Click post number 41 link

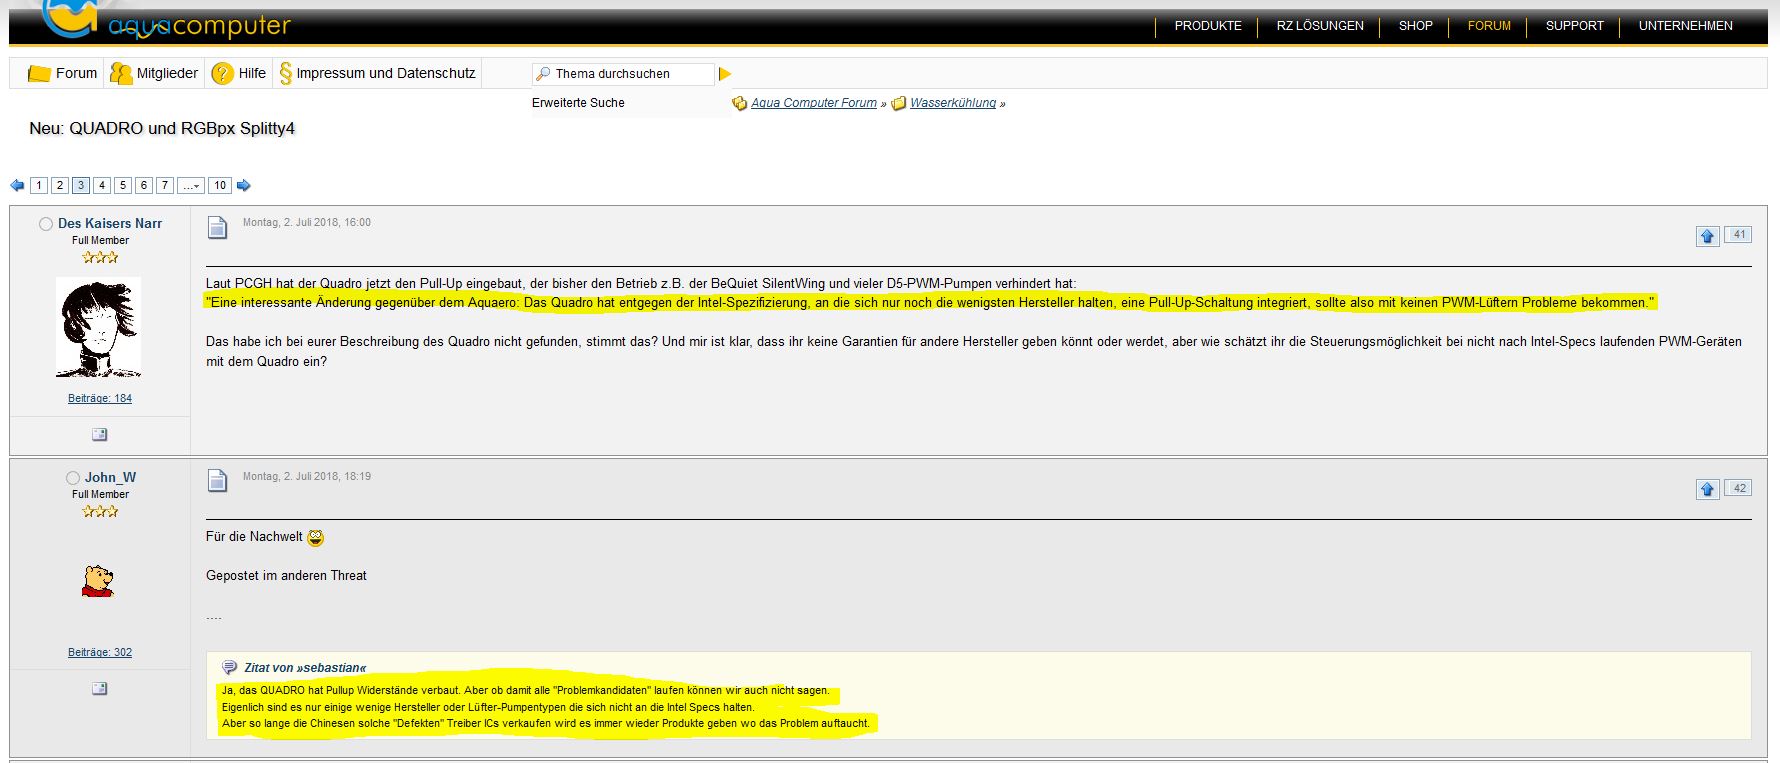(x=1739, y=235)
